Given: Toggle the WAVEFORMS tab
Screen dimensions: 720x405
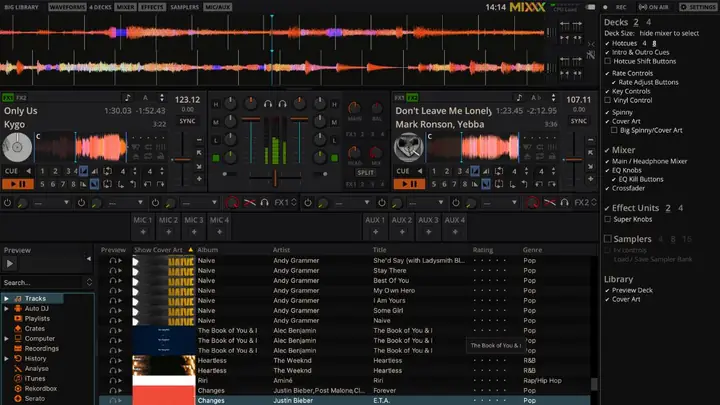Looking at the screenshot, I should tap(67, 7).
